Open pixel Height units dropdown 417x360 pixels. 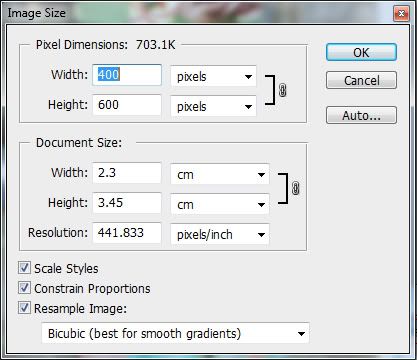click(x=213, y=106)
